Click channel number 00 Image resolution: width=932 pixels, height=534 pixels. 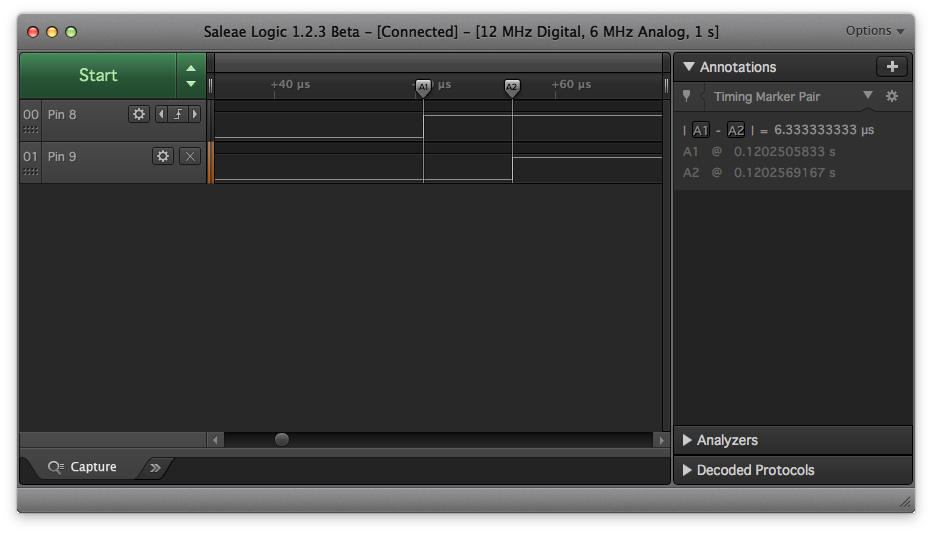coord(30,115)
